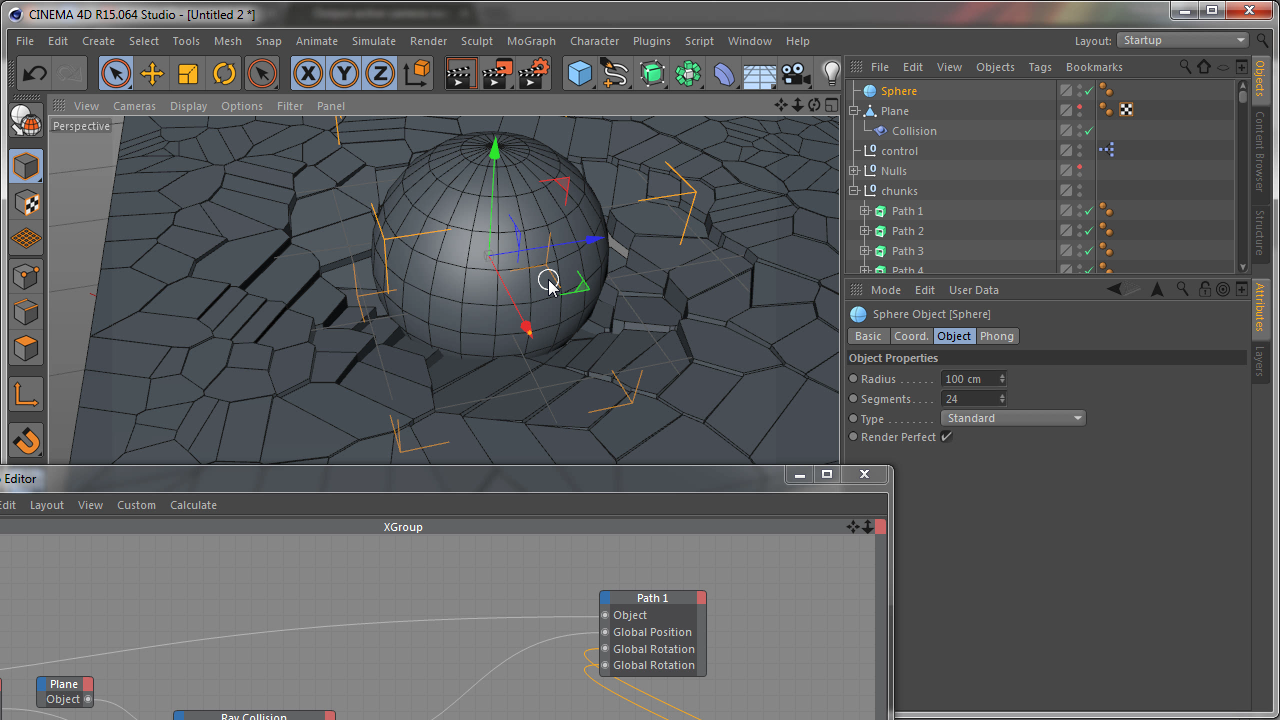
Task: Open the deformer objects icon
Action: tap(724, 73)
